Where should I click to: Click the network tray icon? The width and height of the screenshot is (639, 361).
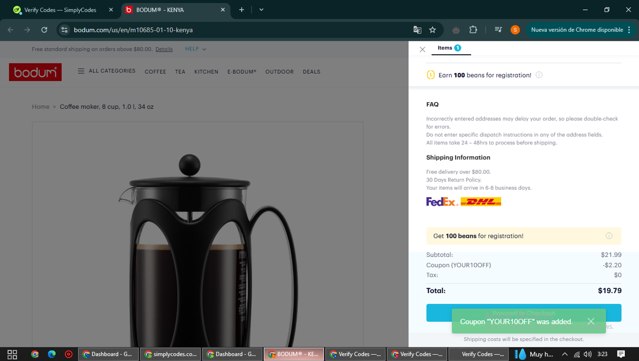577,354
